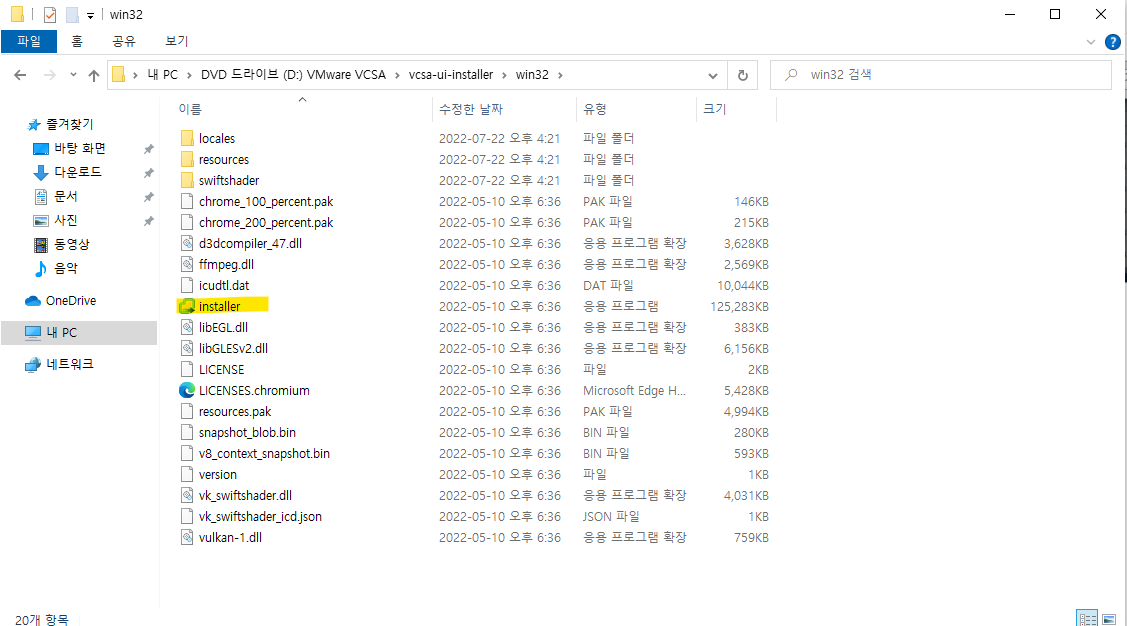Click in win32 검색 search box
Screen dimensions: 1127x626
pyautogui.click(x=941, y=75)
